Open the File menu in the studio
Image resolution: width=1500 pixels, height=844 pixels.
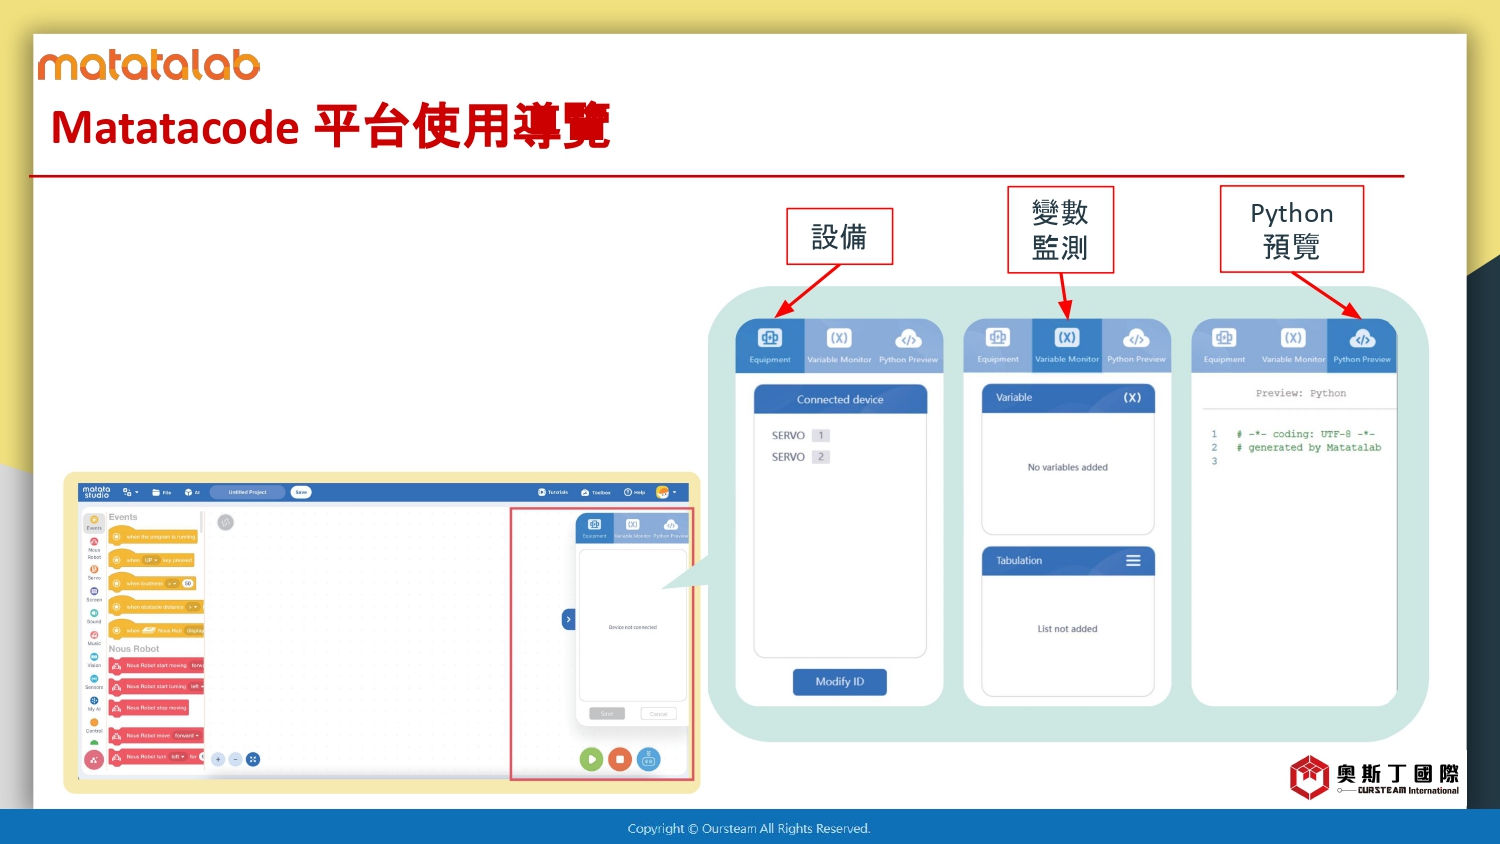(161, 492)
